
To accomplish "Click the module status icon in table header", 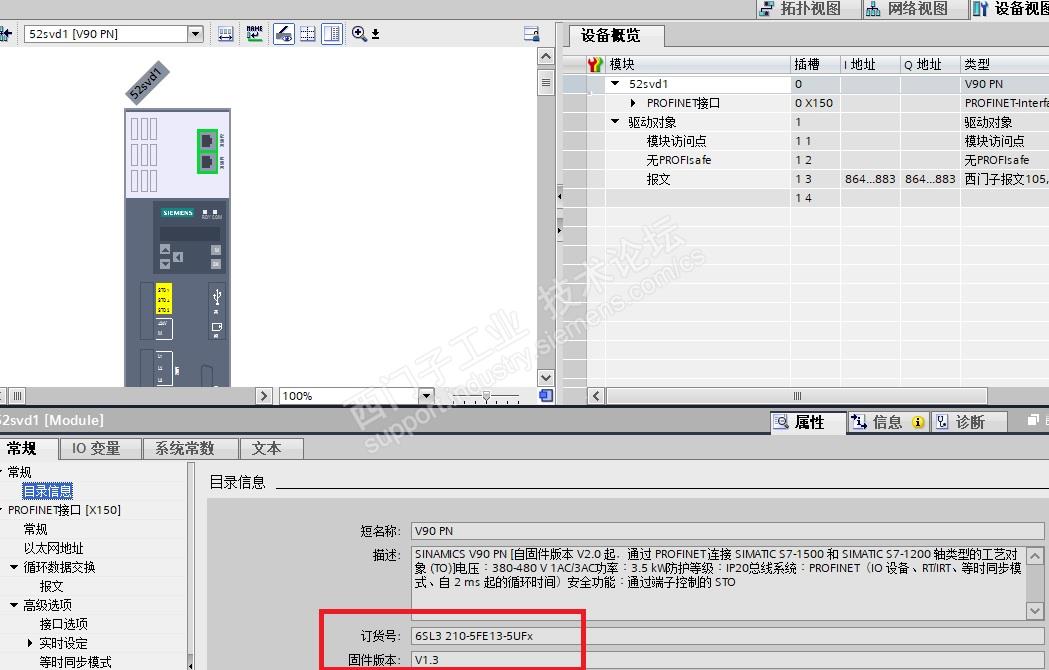I will pyautogui.click(x=595, y=64).
